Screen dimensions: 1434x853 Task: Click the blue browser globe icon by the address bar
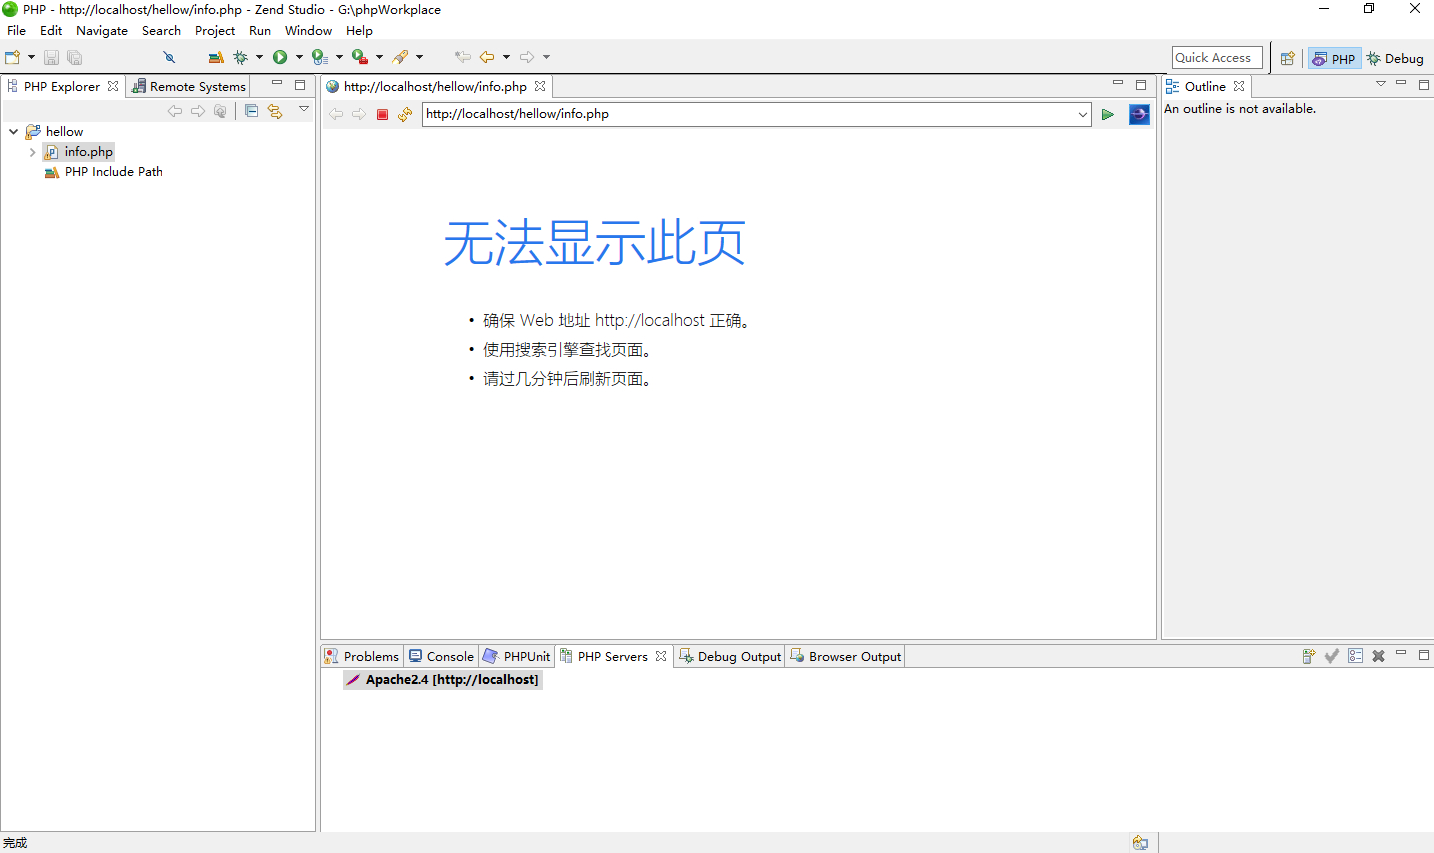[x=1139, y=115]
